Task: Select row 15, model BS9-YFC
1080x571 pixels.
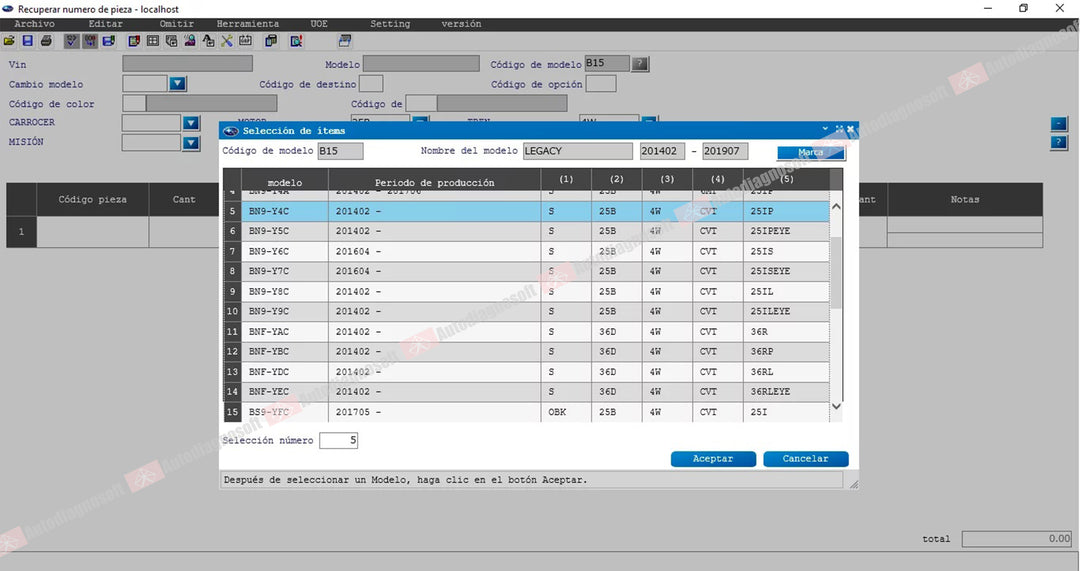Action: (x=526, y=412)
